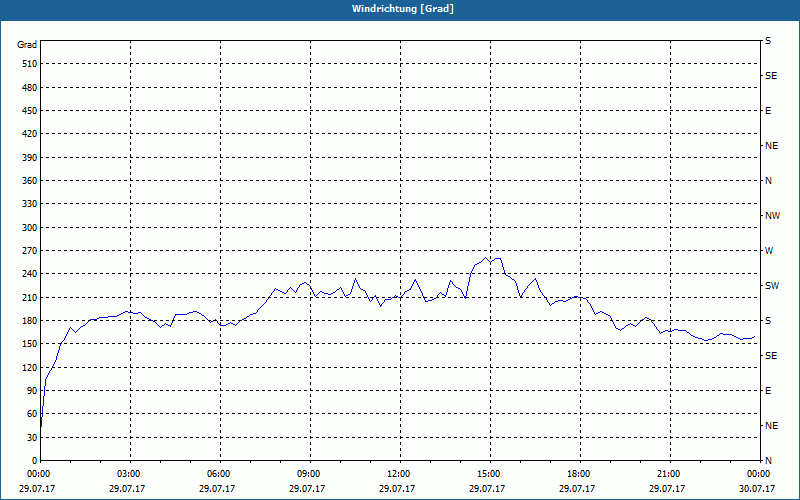Click the N compass label level with 360

click(x=768, y=181)
